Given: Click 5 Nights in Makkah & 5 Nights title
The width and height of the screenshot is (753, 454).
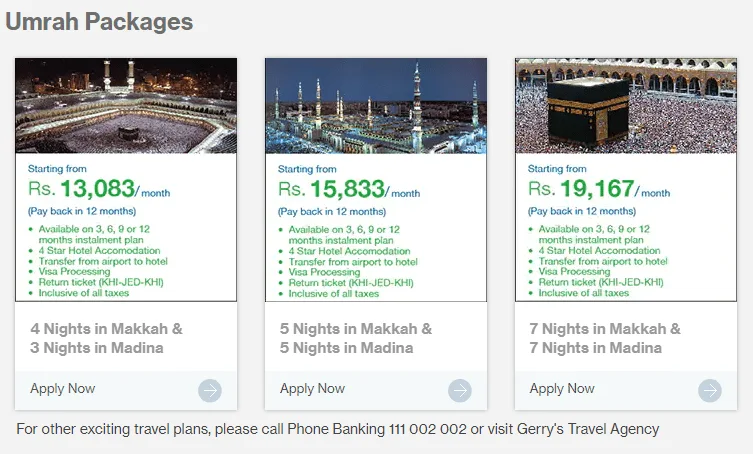Looking at the screenshot, I should pos(356,338).
